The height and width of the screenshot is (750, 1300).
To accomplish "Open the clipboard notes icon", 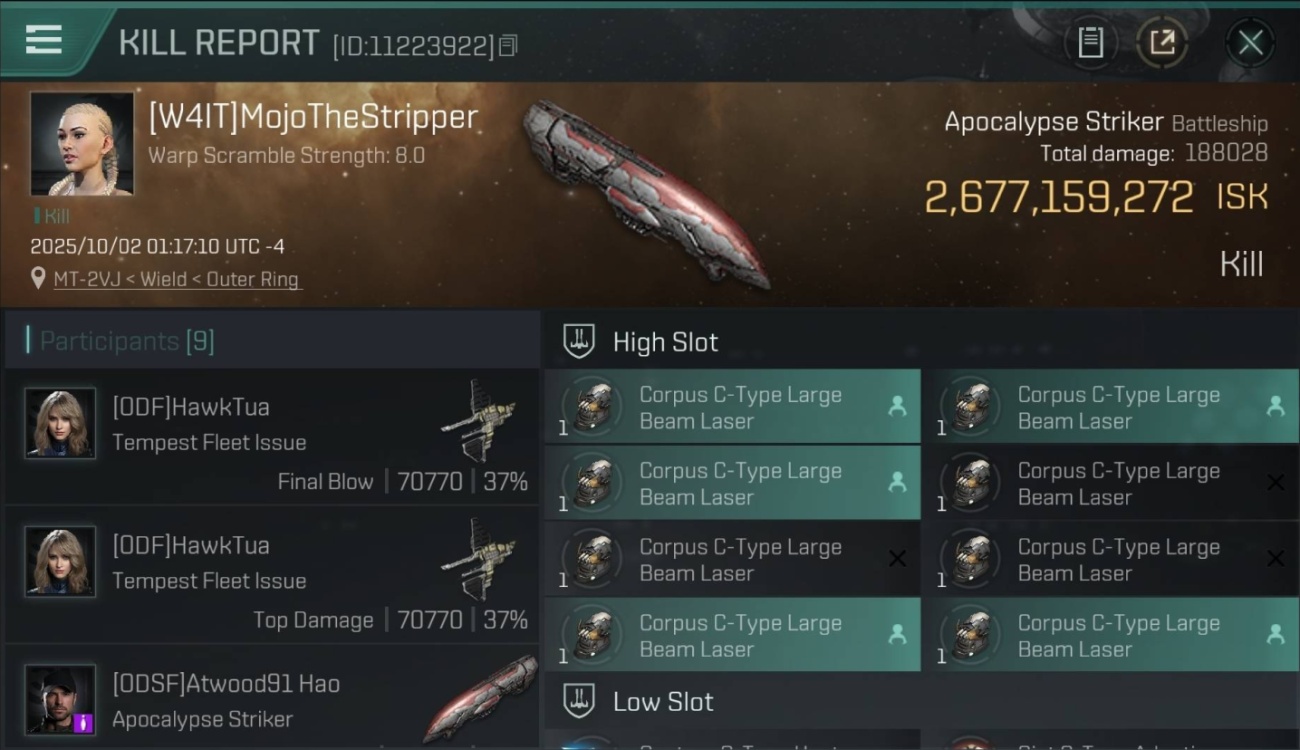I will pyautogui.click(x=1090, y=42).
